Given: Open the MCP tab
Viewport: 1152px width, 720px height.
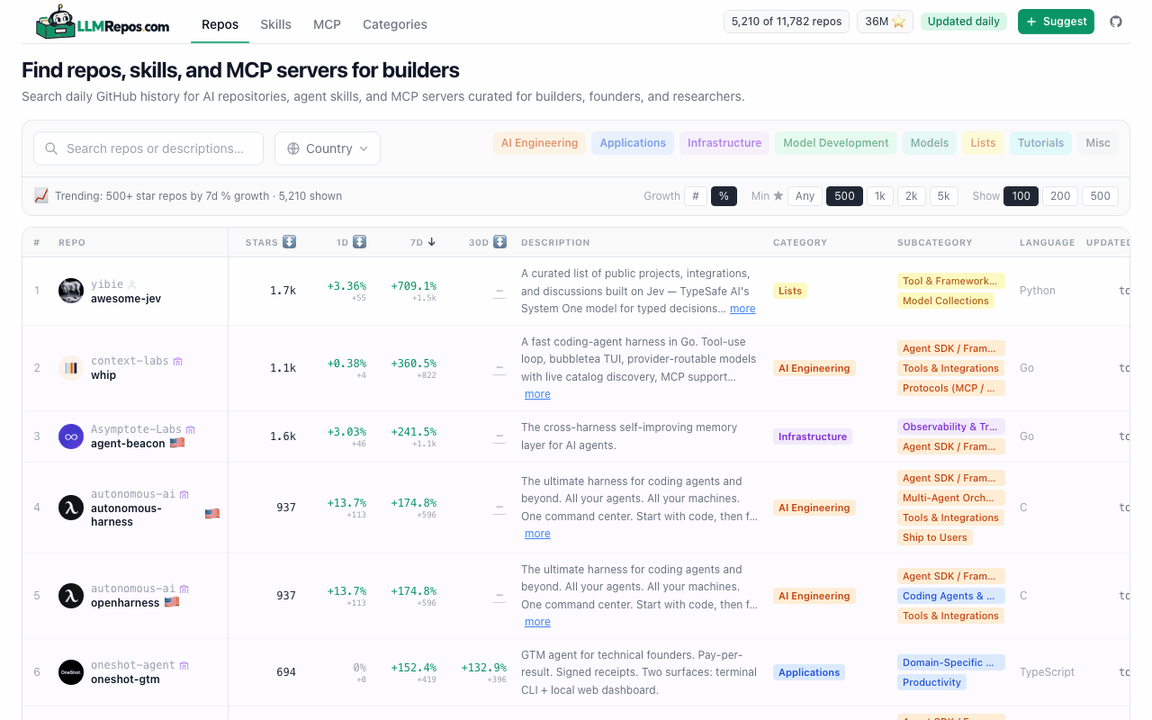Looking at the screenshot, I should coord(327,24).
